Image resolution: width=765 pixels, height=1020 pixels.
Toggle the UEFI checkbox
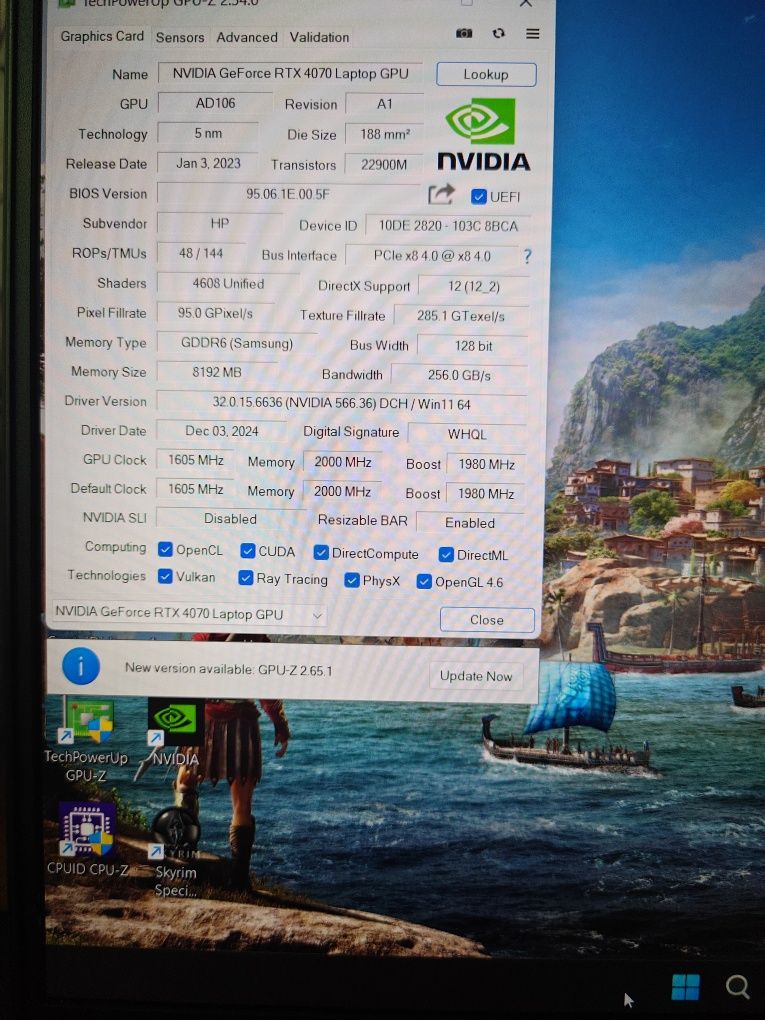[x=479, y=196]
